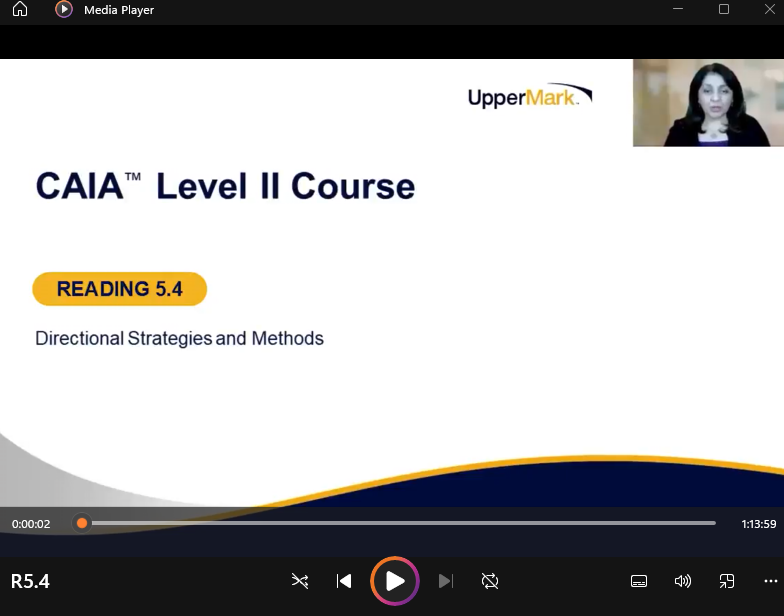Viewport: 784px width, 616px height.
Task: Click Directional Strategies and Methods subtitle
Action: click(x=180, y=338)
